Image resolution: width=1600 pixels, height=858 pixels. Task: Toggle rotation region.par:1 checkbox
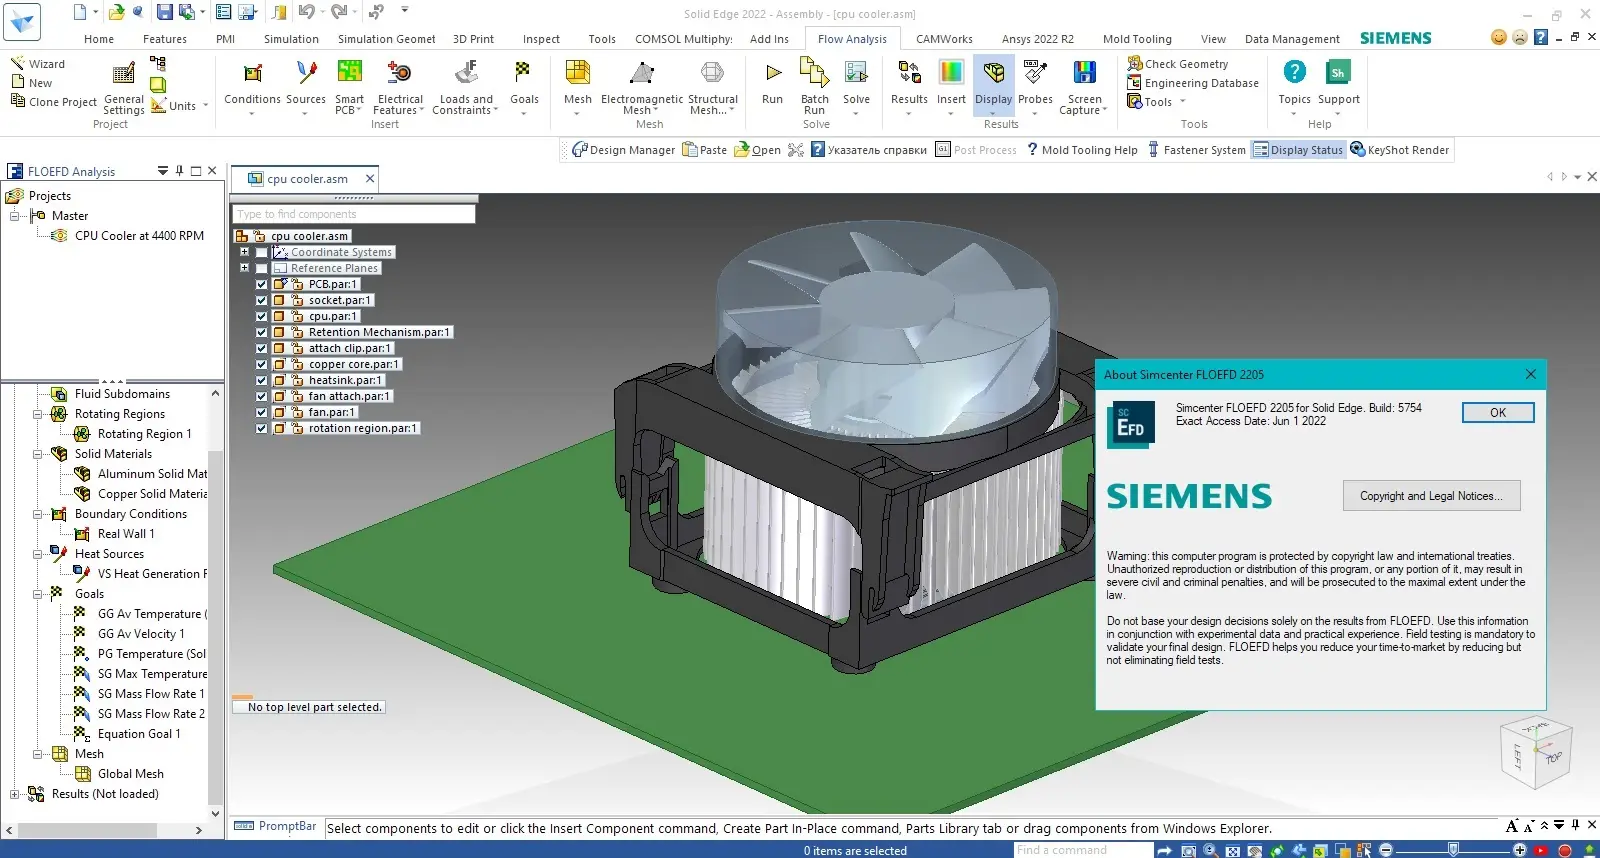click(x=262, y=428)
